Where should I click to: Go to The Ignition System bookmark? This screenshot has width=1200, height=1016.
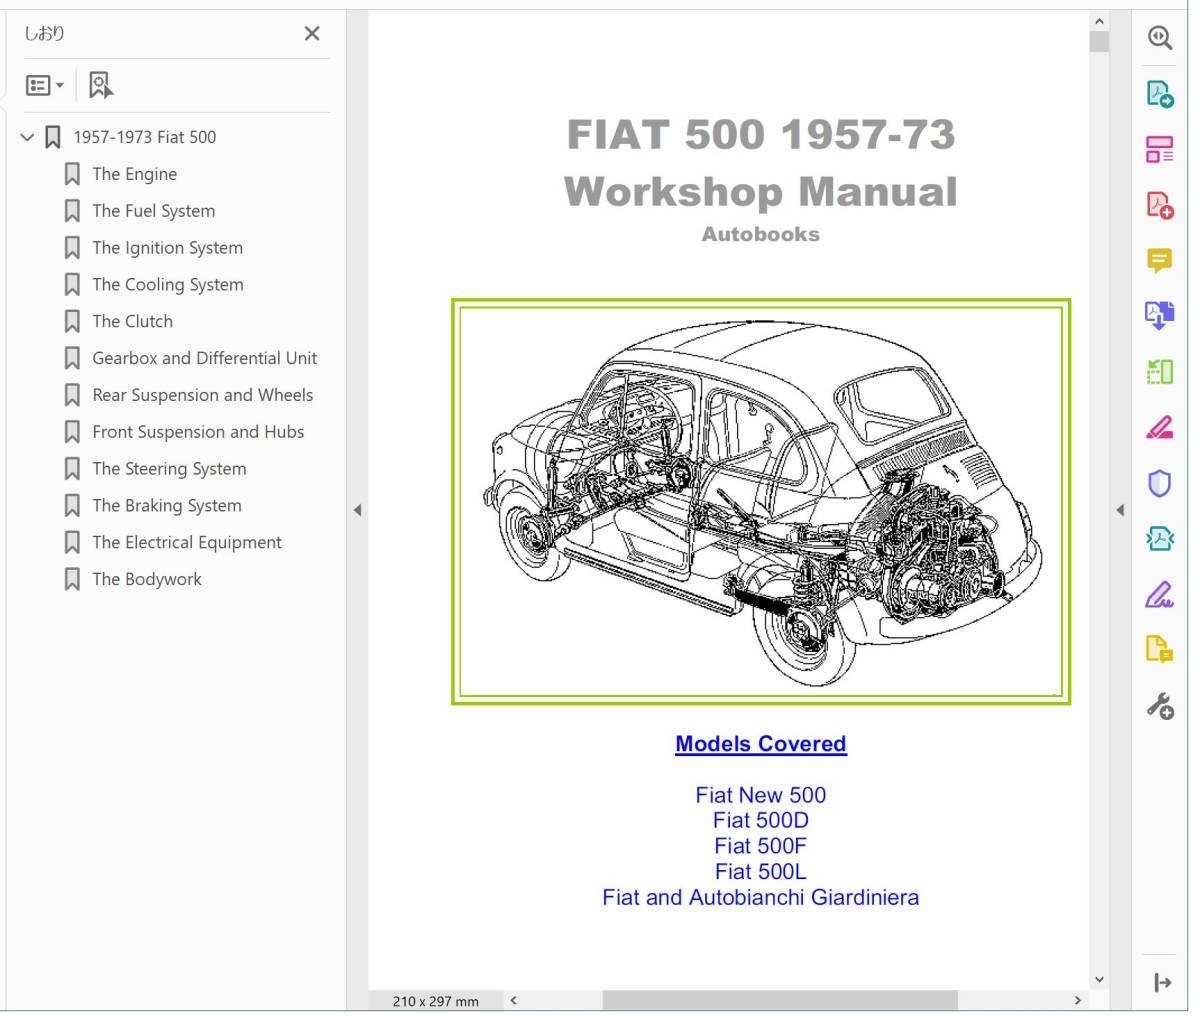167,248
